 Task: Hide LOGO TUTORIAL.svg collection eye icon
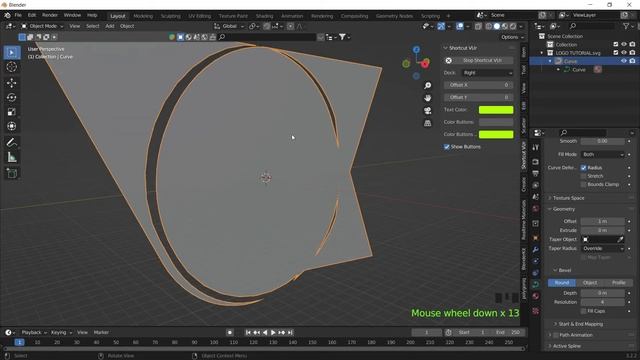tap(624, 53)
